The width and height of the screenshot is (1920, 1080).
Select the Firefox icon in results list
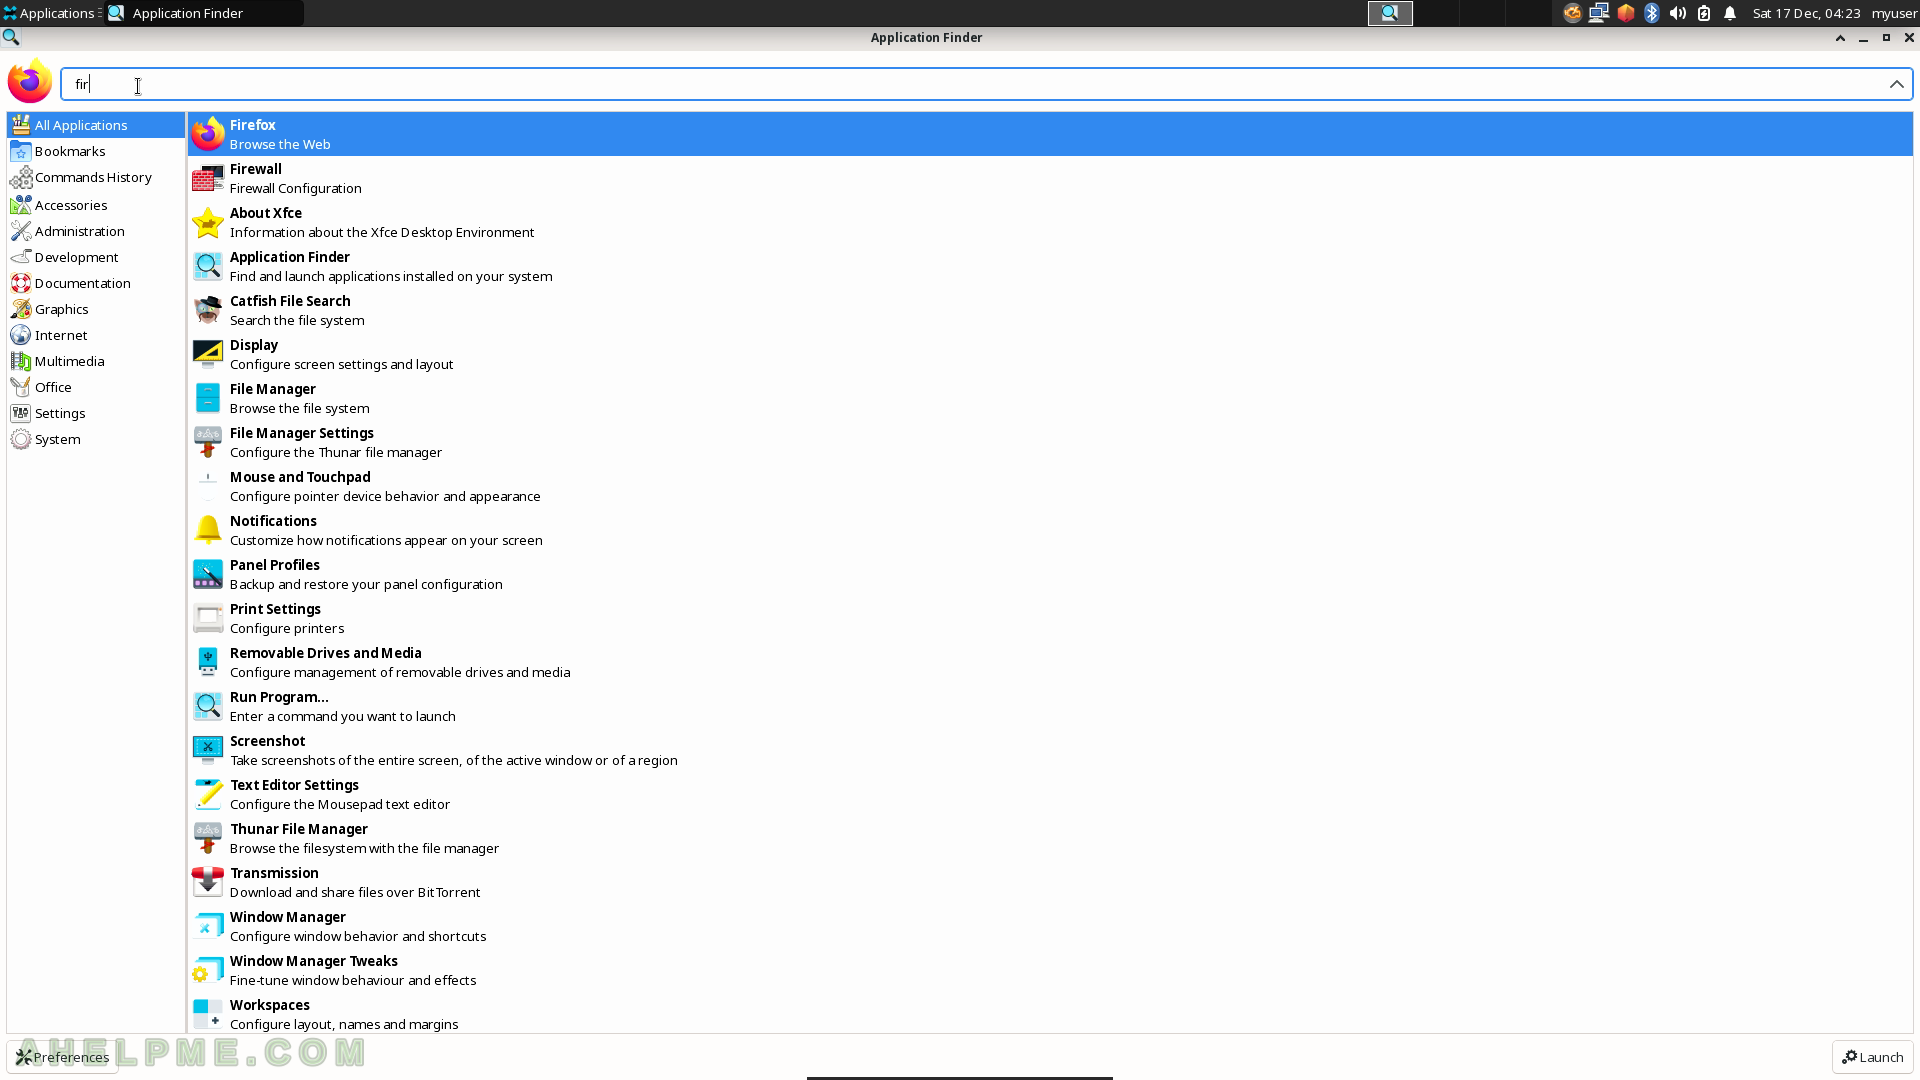click(x=208, y=134)
